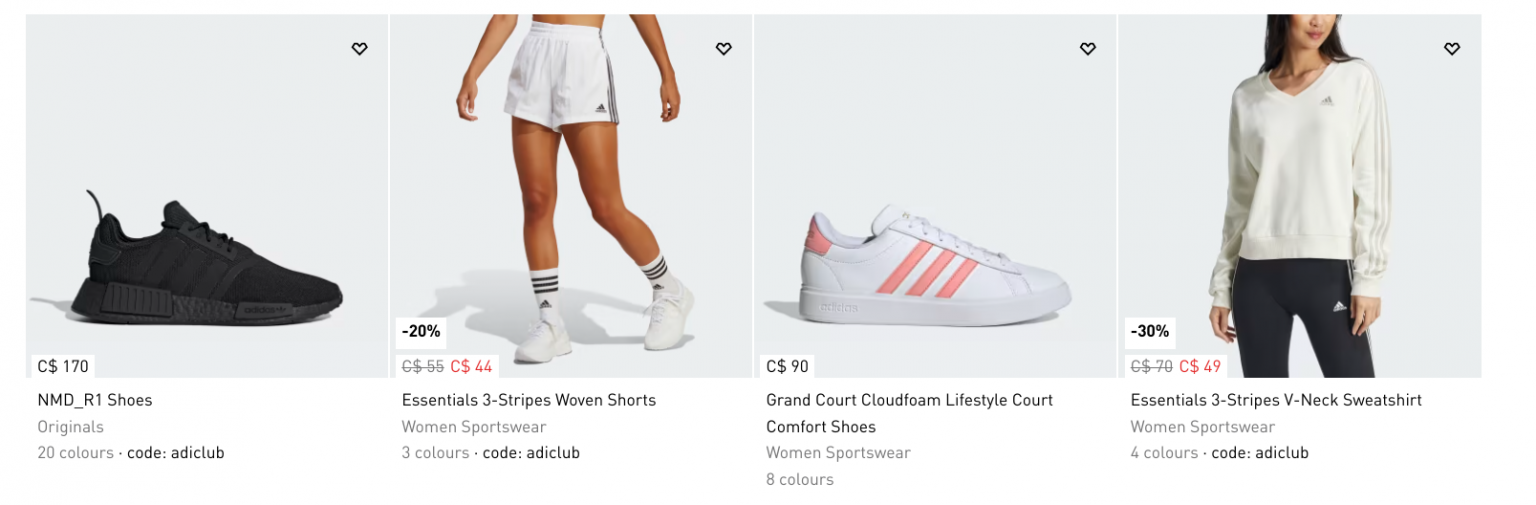Open Essentials 3-Stripes Woven Shorts title link
The width and height of the screenshot is (1536, 505).
[x=529, y=400]
